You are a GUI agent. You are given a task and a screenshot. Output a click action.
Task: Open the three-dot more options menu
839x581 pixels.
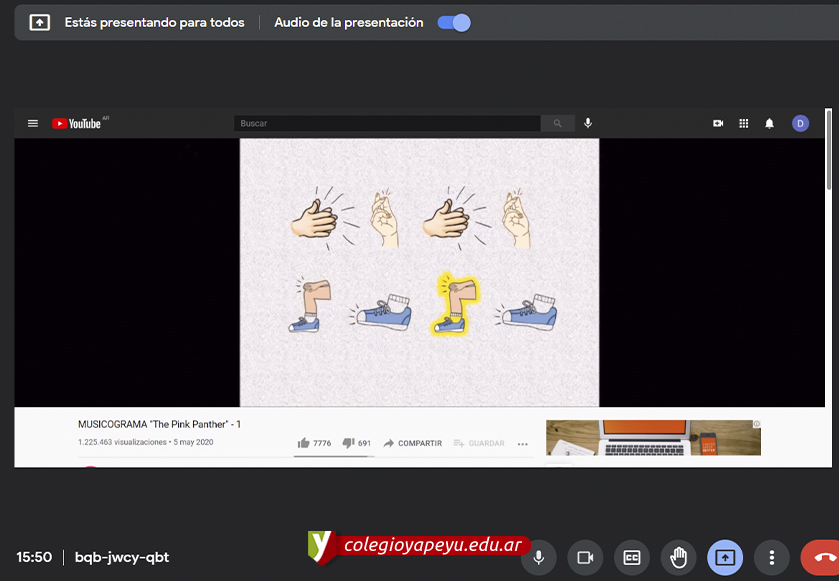(771, 557)
